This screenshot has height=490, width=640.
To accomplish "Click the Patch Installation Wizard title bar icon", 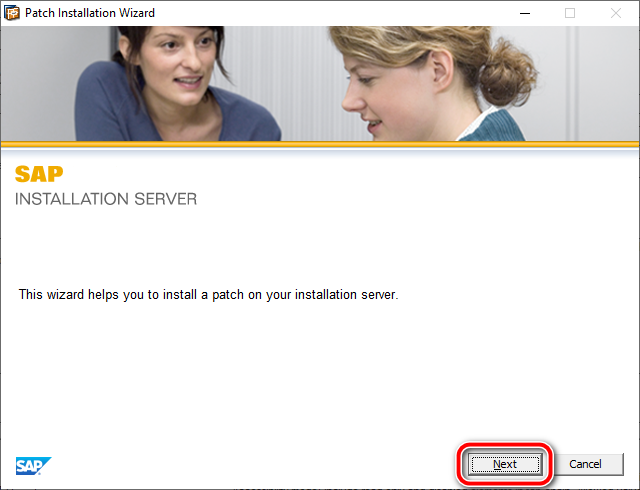I will point(12,13).
